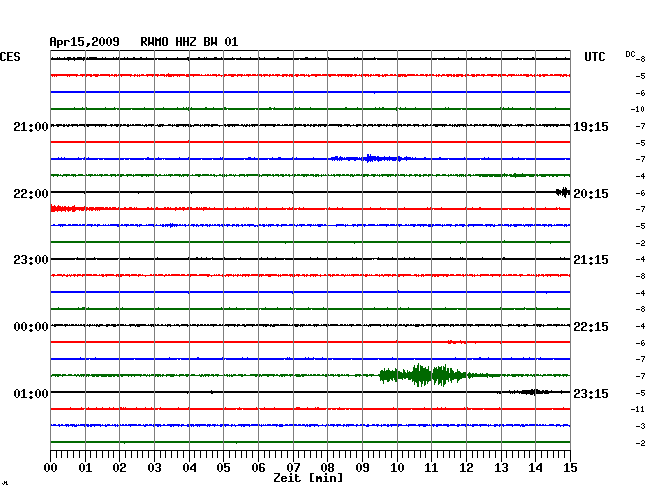Viewport: 650px width, 494px height.
Task: Click the black trace at 23:00
Action: tap(310, 259)
